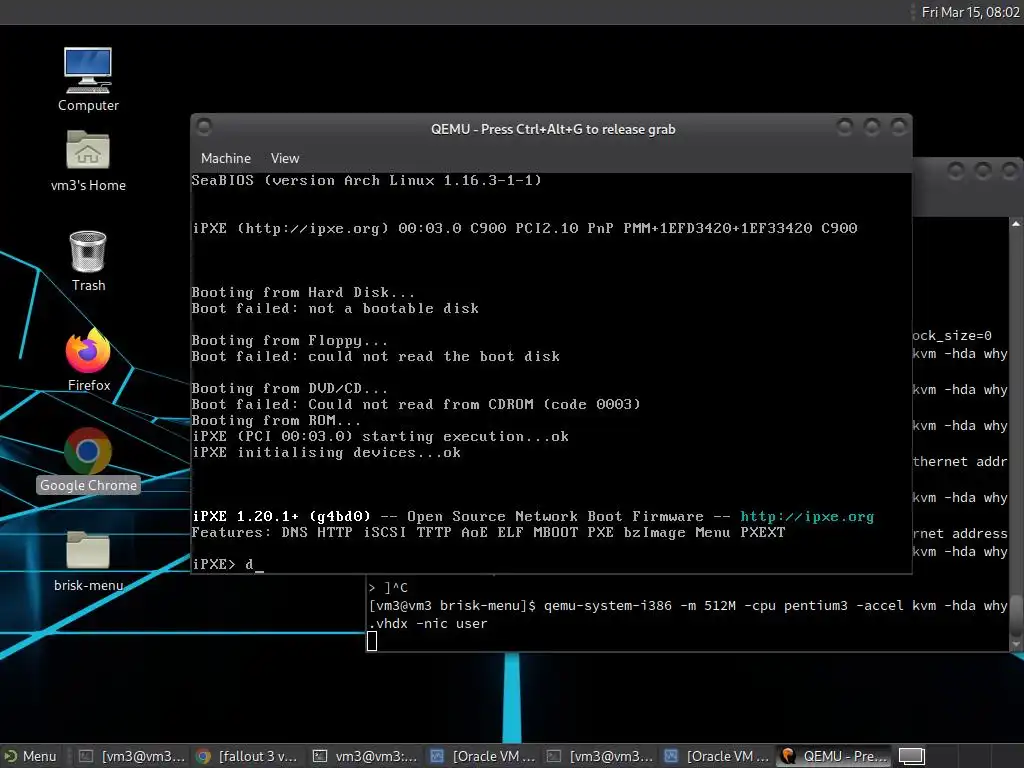Open the brisk-menu folder icon
The height and width of the screenshot is (768, 1024).
(88, 560)
